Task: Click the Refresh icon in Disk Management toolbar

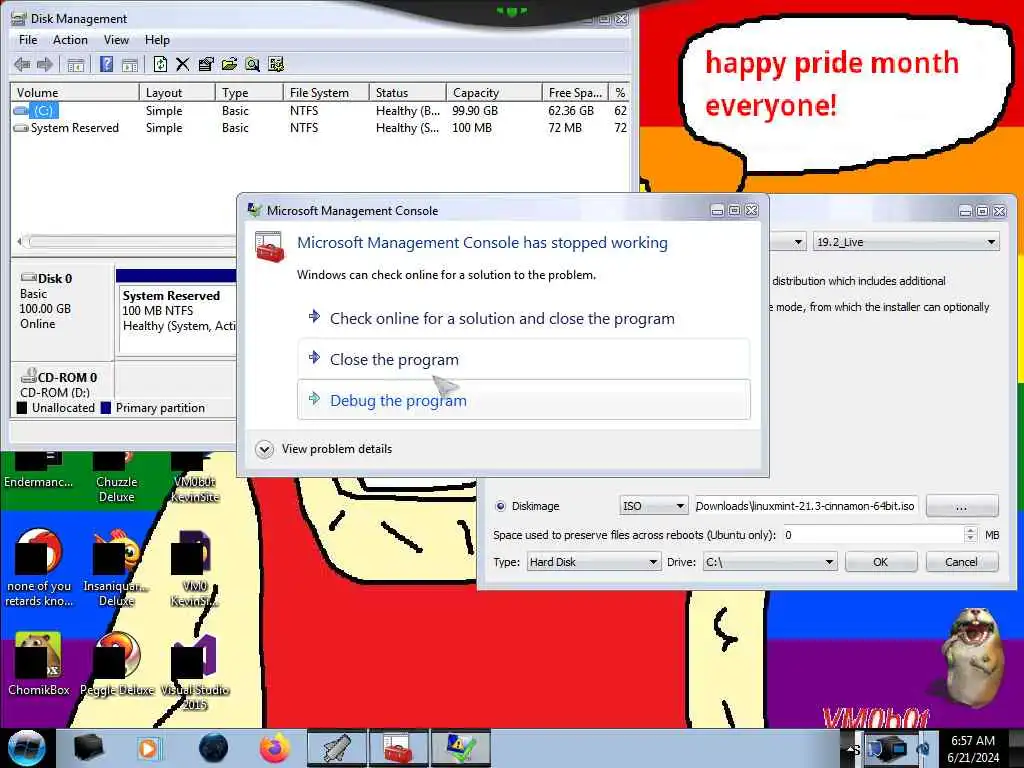Action: (160, 64)
